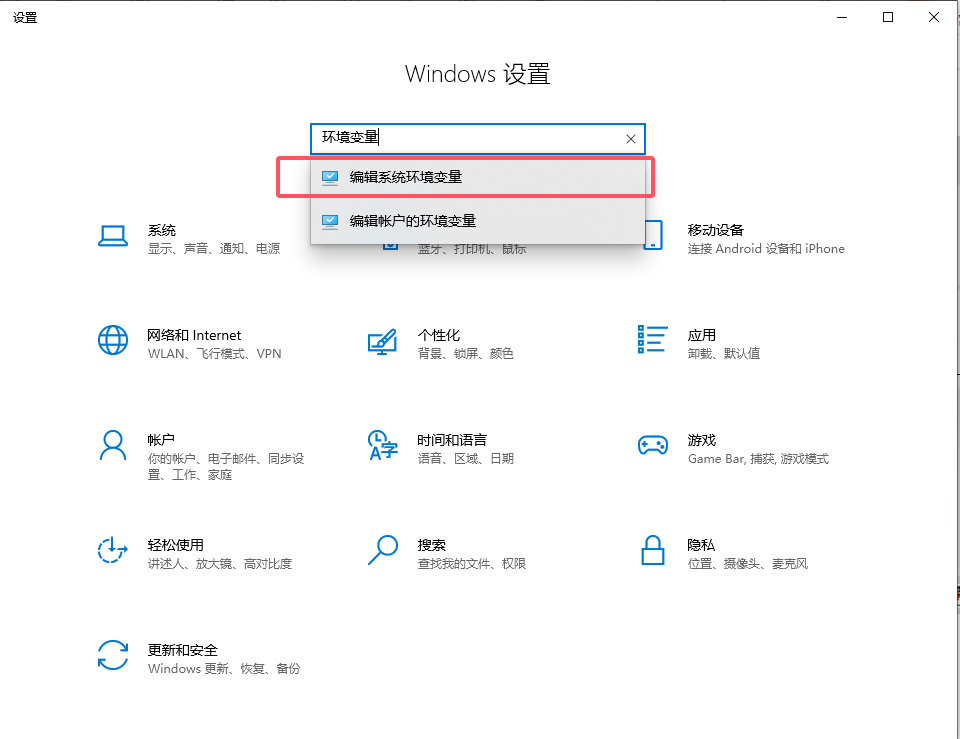Open the 移动设备 phone icon
Screen dimensions: 960x739
click(x=653, y=235)
